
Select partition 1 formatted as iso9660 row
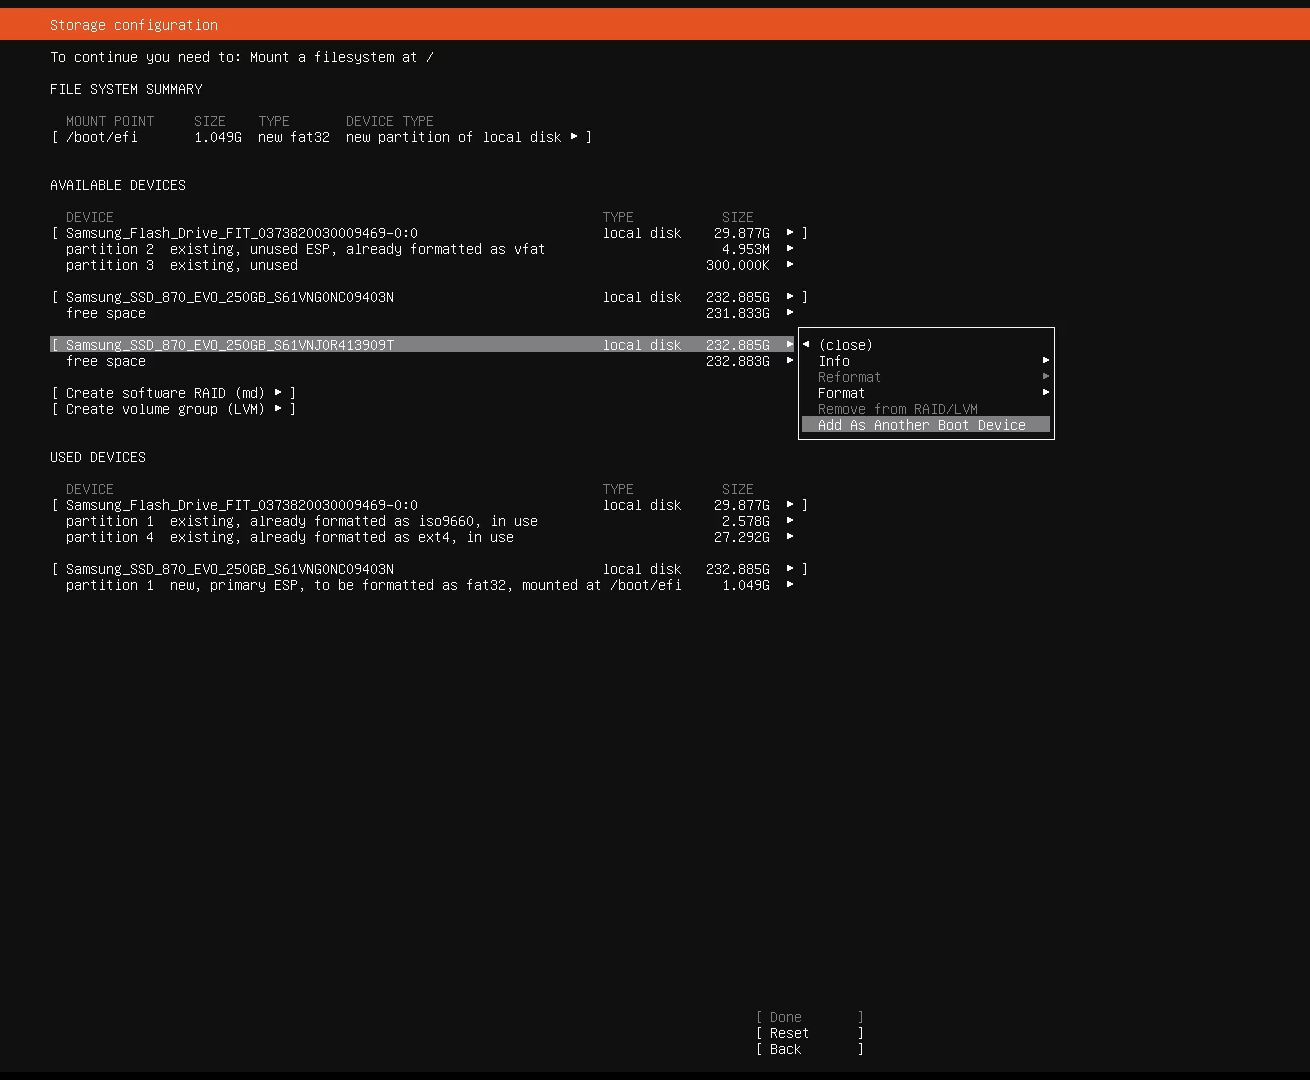(429, 521)
